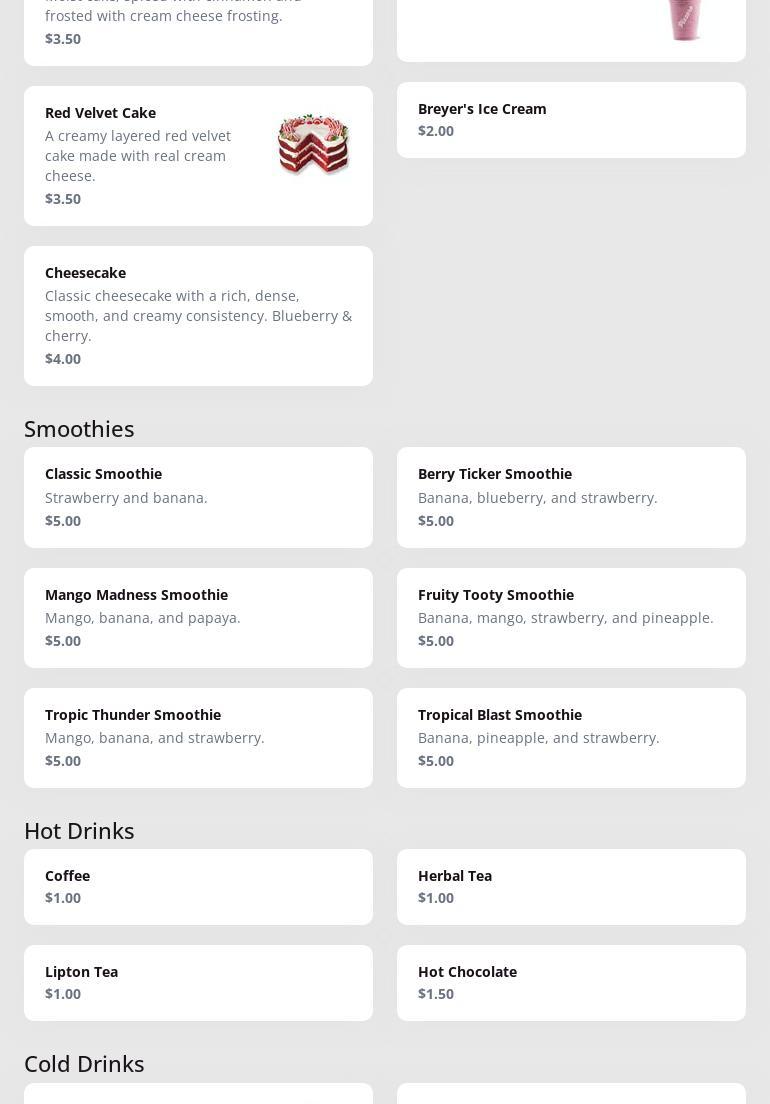Click the pink smoothie cup image
The height and width of the screenshot is (1104, 770).
[684, 20]
